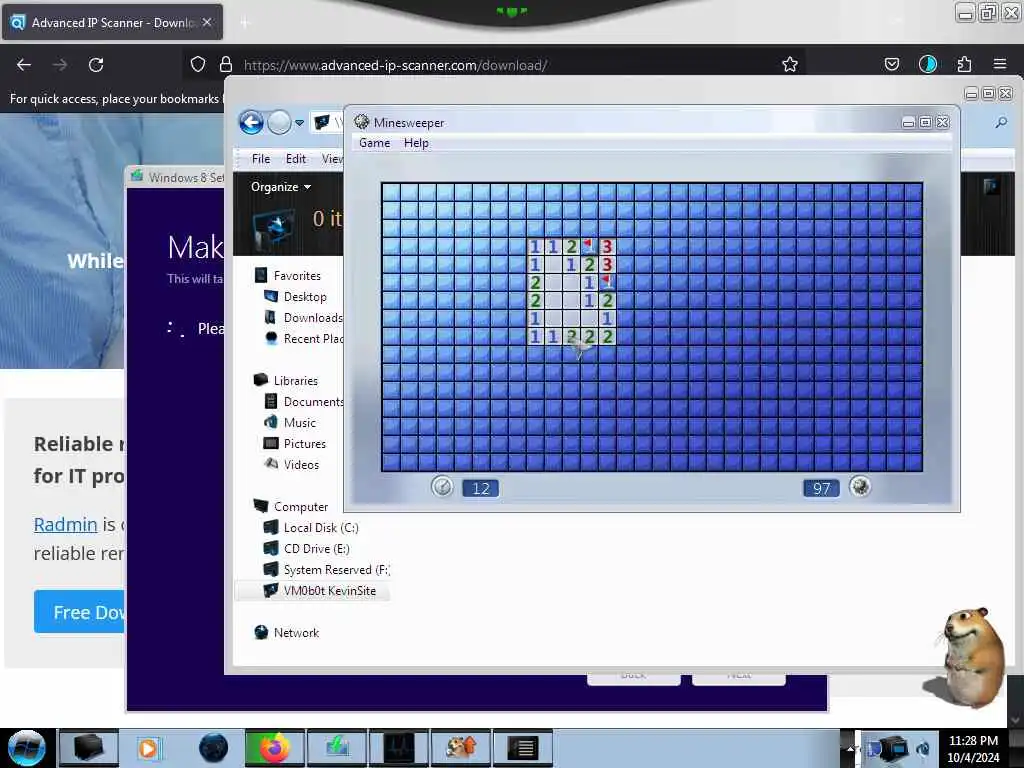The width and height of the screenshot is (1024, 768).
Task: Open the Edit menu in Explorer window
Action: (295, 159)
